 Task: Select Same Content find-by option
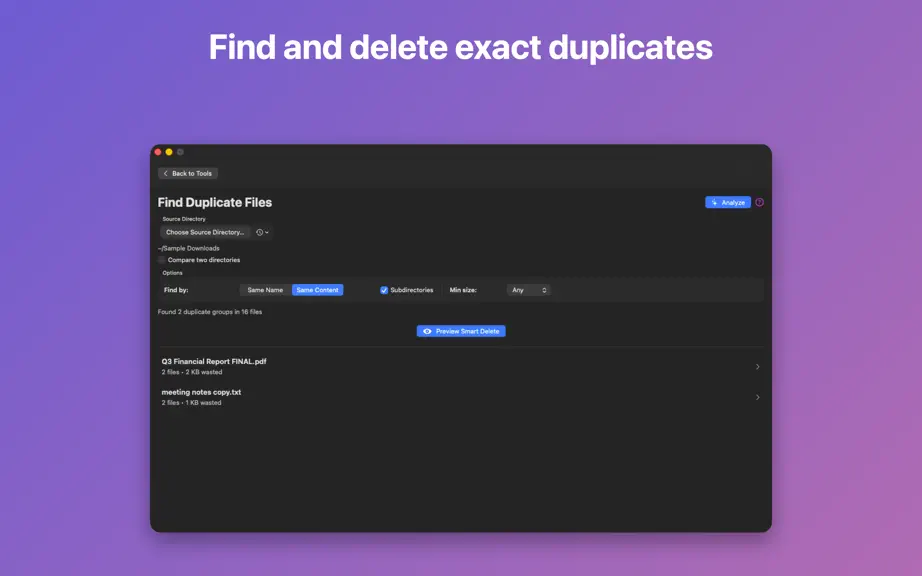[318, 290]
